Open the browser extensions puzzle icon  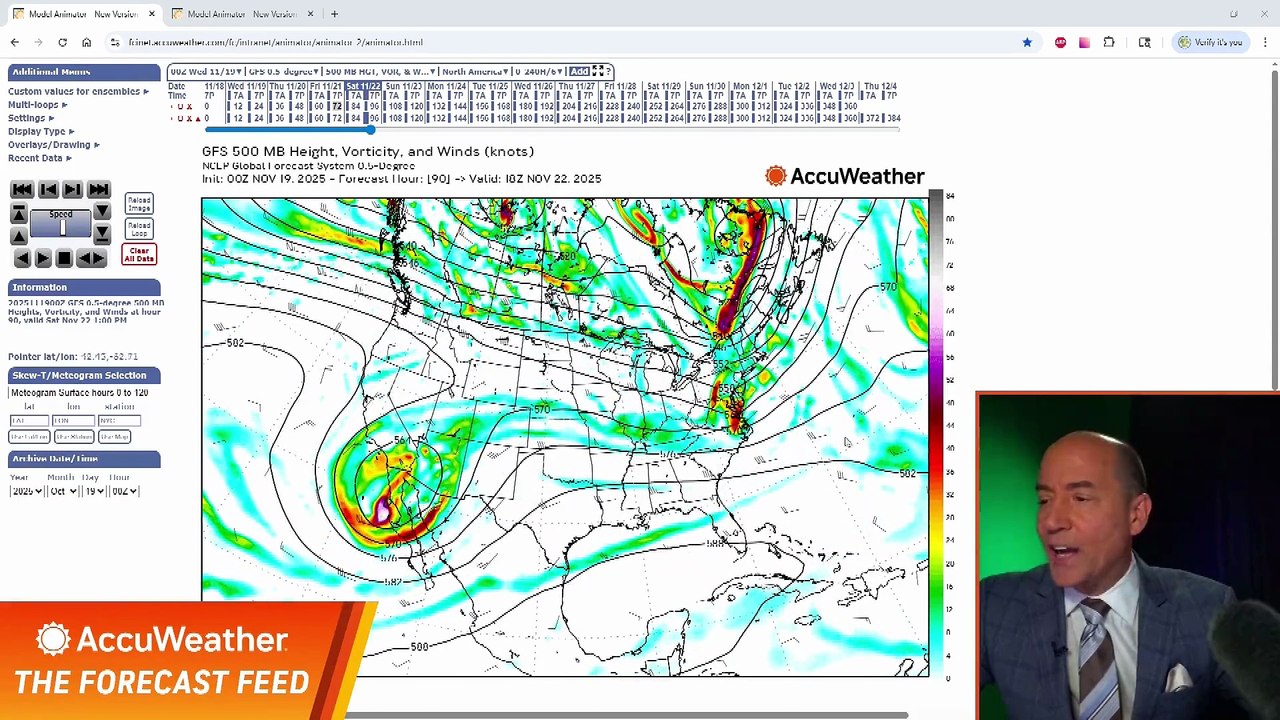(x=1109, y=42)
